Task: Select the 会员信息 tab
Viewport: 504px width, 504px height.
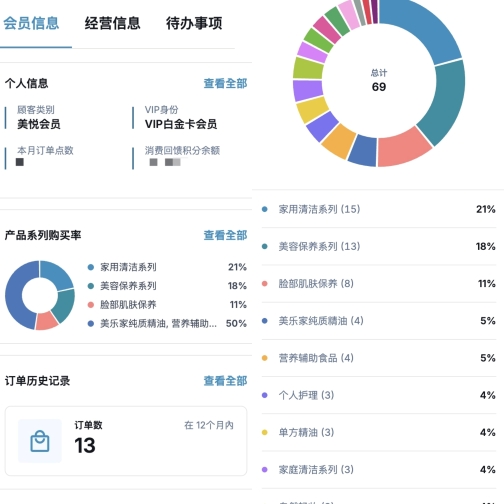Action: click(x=31, y=23)
